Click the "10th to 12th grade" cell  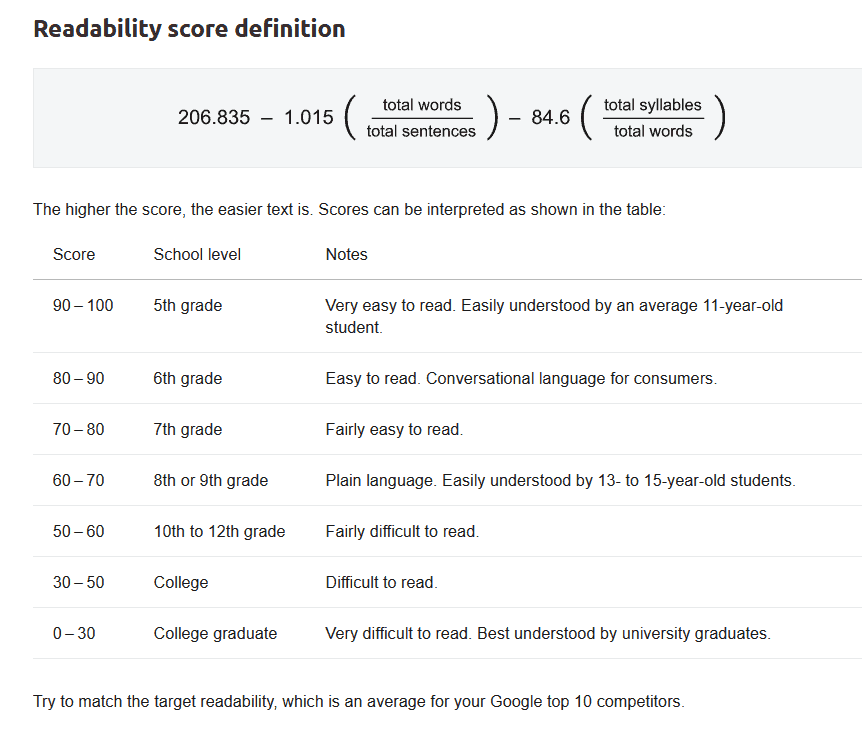(219, 532)
